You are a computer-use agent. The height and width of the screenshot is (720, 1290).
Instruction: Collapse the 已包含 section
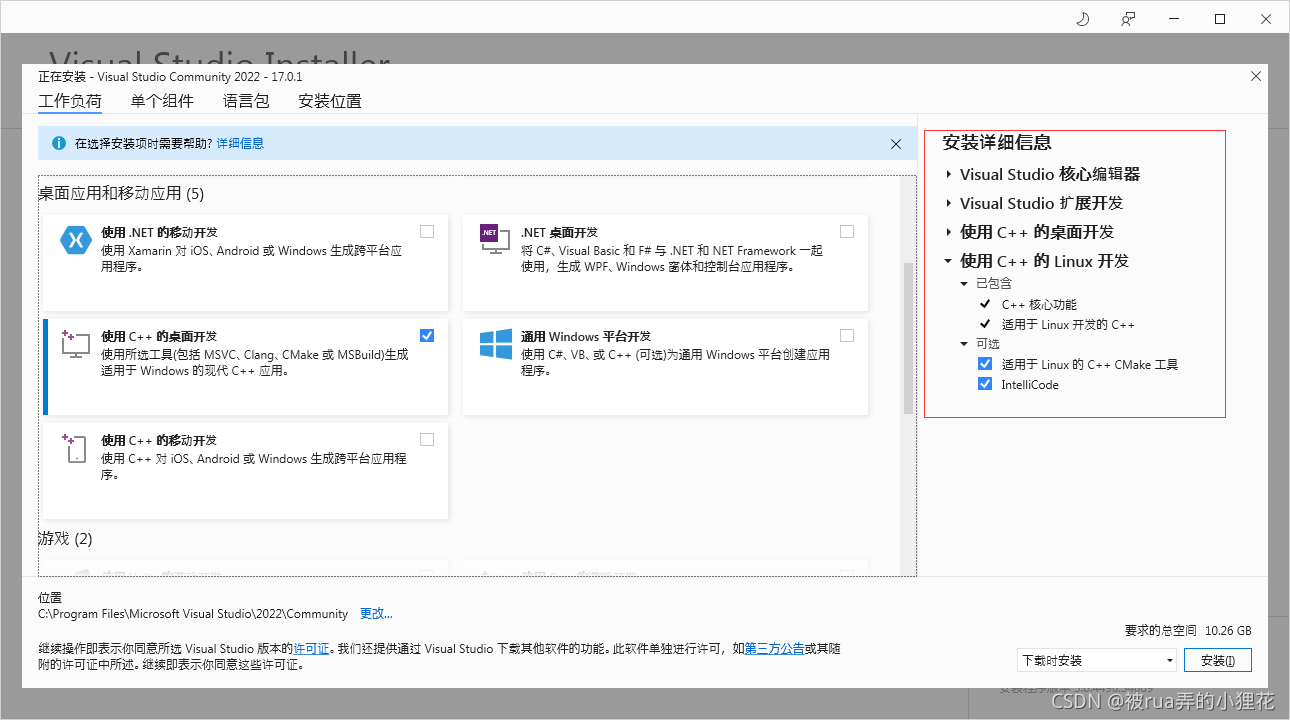(x=965, y=283)
